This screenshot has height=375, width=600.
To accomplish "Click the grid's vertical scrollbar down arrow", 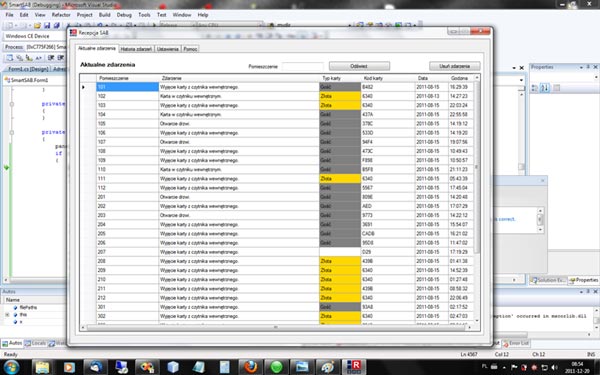I will pos(477,320).
